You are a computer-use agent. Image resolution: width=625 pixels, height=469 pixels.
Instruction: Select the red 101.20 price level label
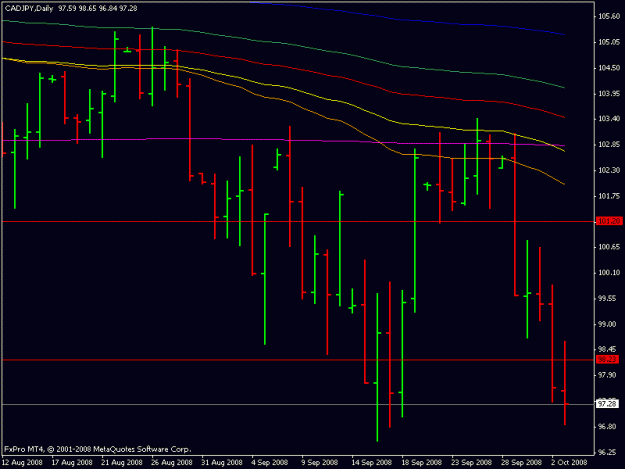tap(609, 221)
